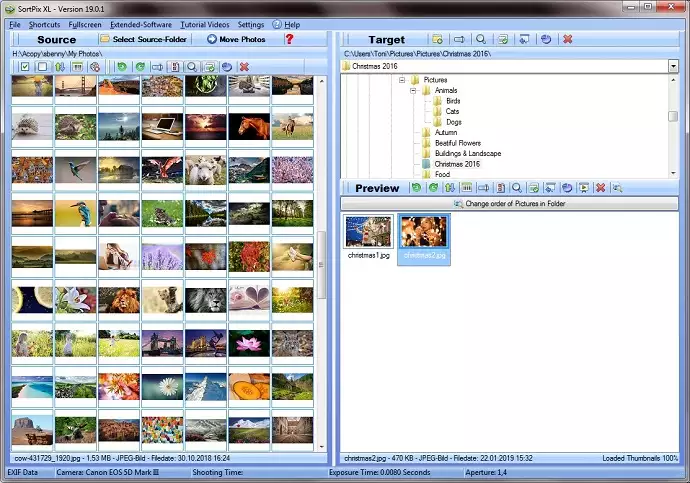This screenshot has width=690, height=483.
Task: Click new folder icon in Target toolbar
Action: point(437,40)
